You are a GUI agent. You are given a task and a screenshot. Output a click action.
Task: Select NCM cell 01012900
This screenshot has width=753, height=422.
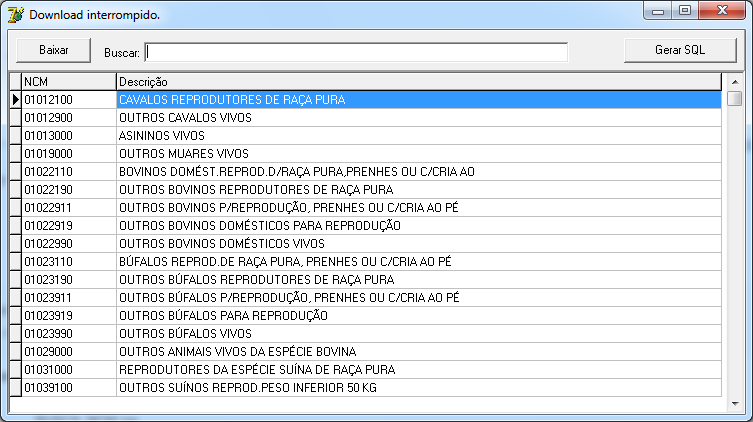click(69, 118)
